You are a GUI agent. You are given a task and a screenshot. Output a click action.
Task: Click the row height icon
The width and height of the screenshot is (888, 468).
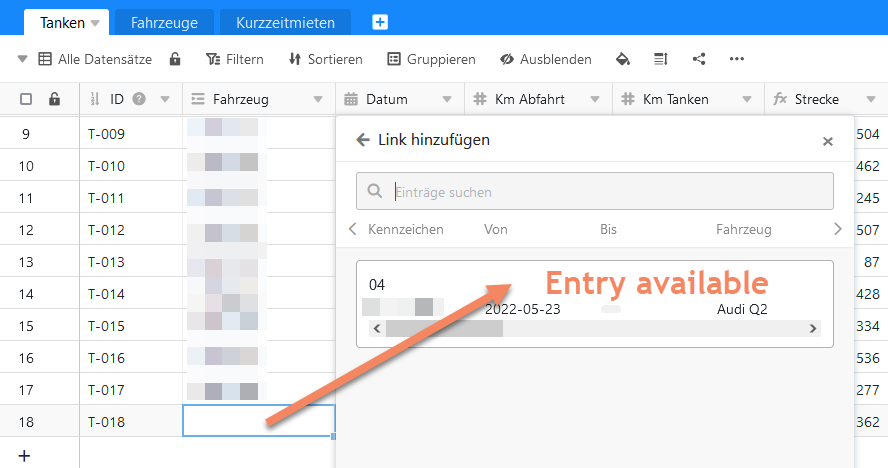[660, 59]
